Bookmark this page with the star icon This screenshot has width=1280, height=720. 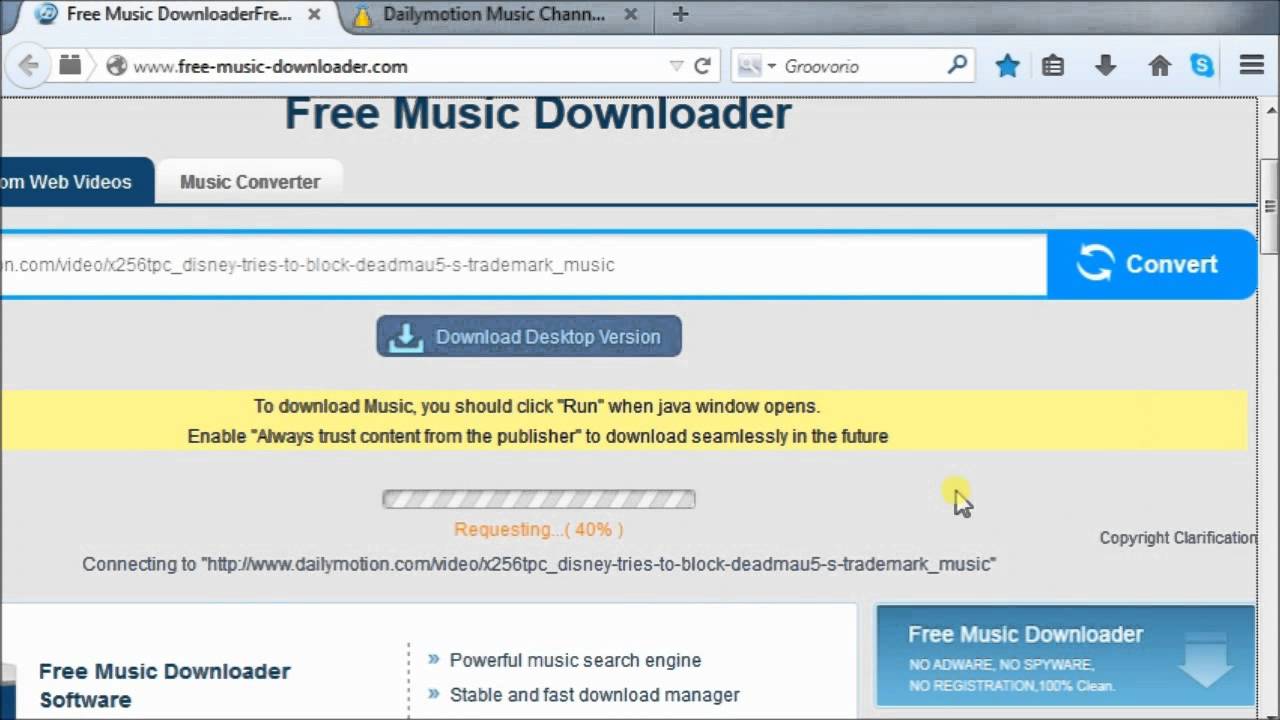[x=1007, y=66]
